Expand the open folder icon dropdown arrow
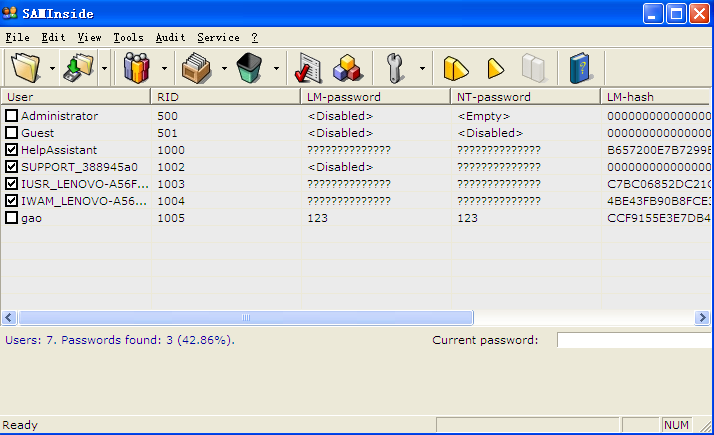The width and height of the screenshot is (714, 435). (x=52, y=68)
